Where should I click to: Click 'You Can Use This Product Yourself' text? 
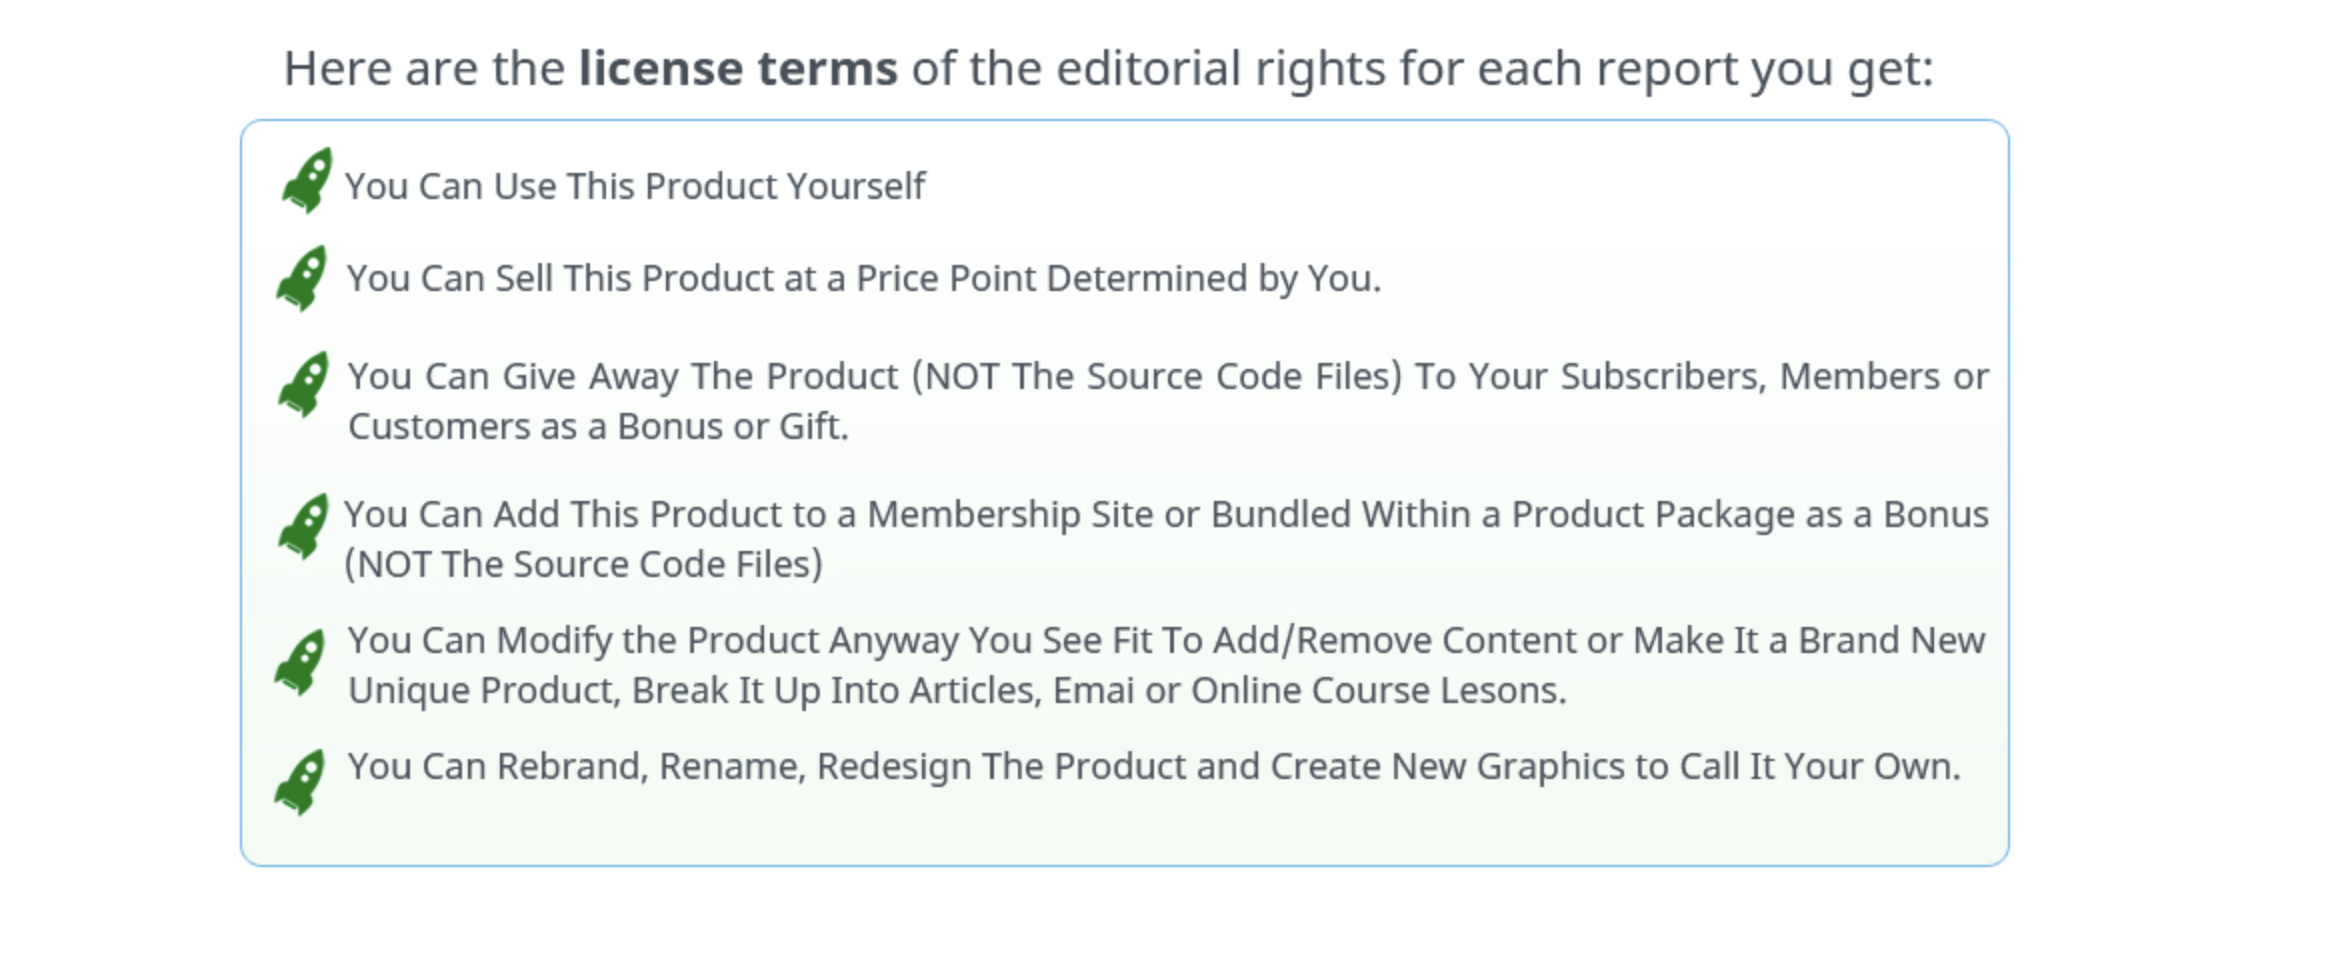636,187
